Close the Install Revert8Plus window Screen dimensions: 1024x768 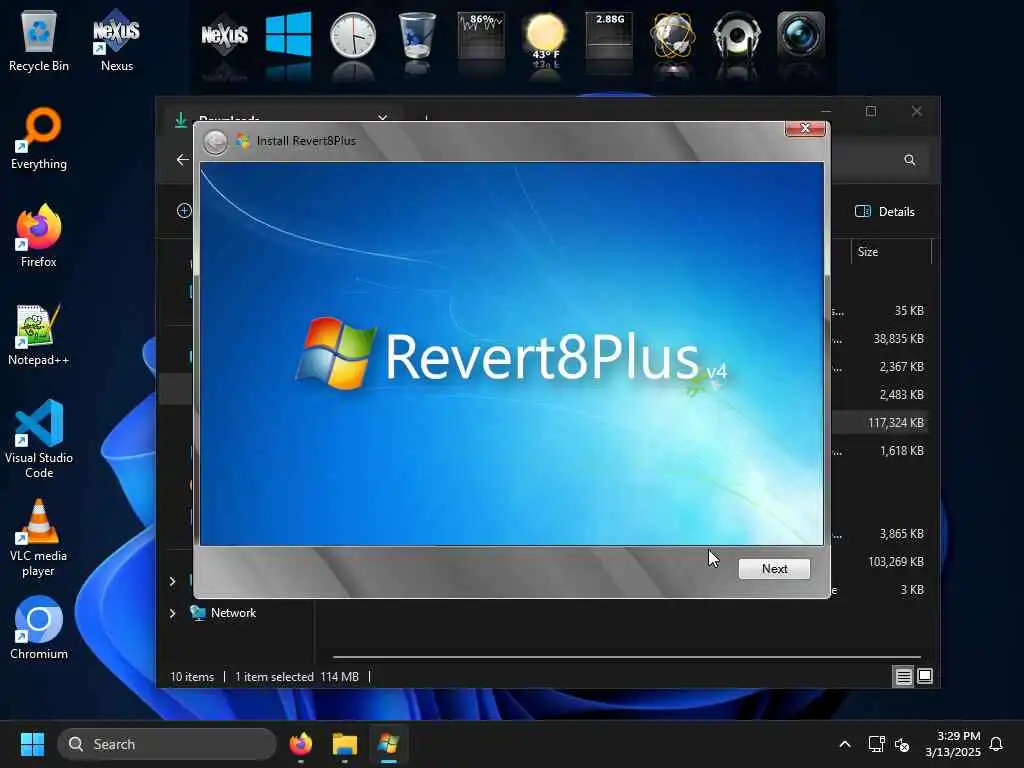point(805,128)
